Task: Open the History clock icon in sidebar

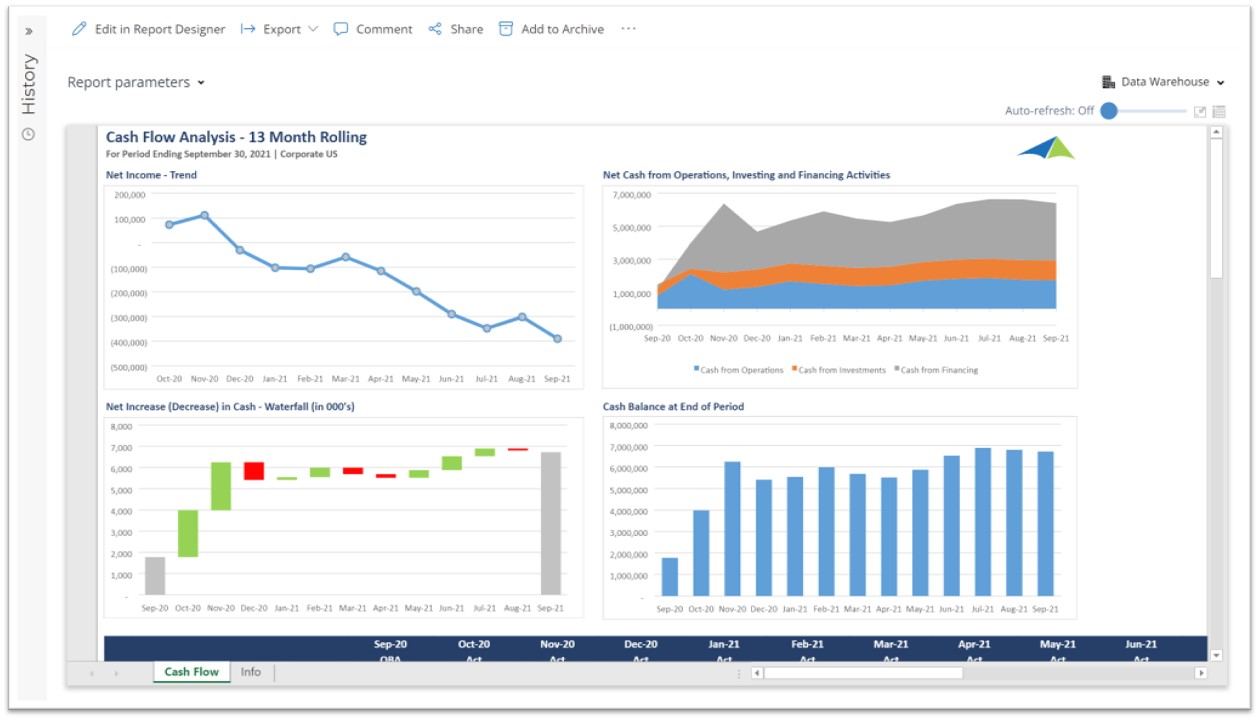Action: click(28, 134)
